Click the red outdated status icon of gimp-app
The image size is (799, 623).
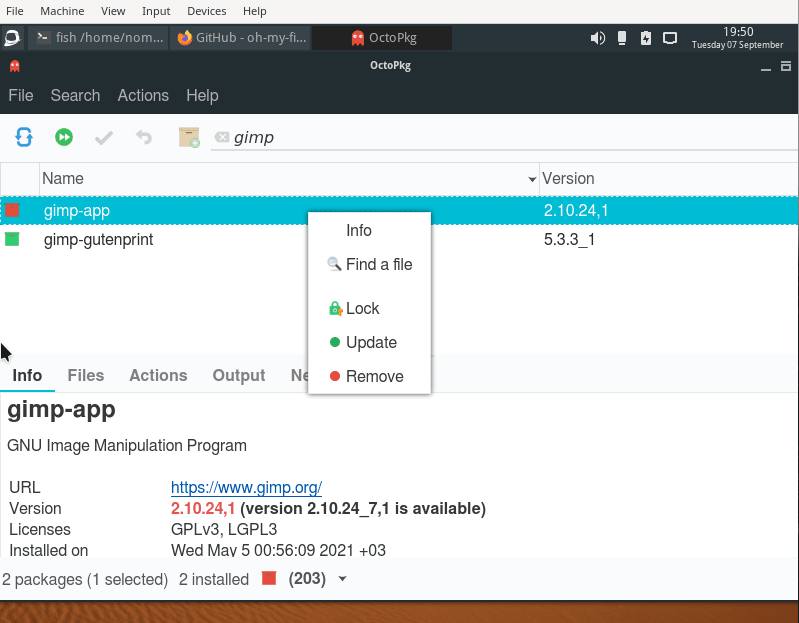(x=12, y=210)
